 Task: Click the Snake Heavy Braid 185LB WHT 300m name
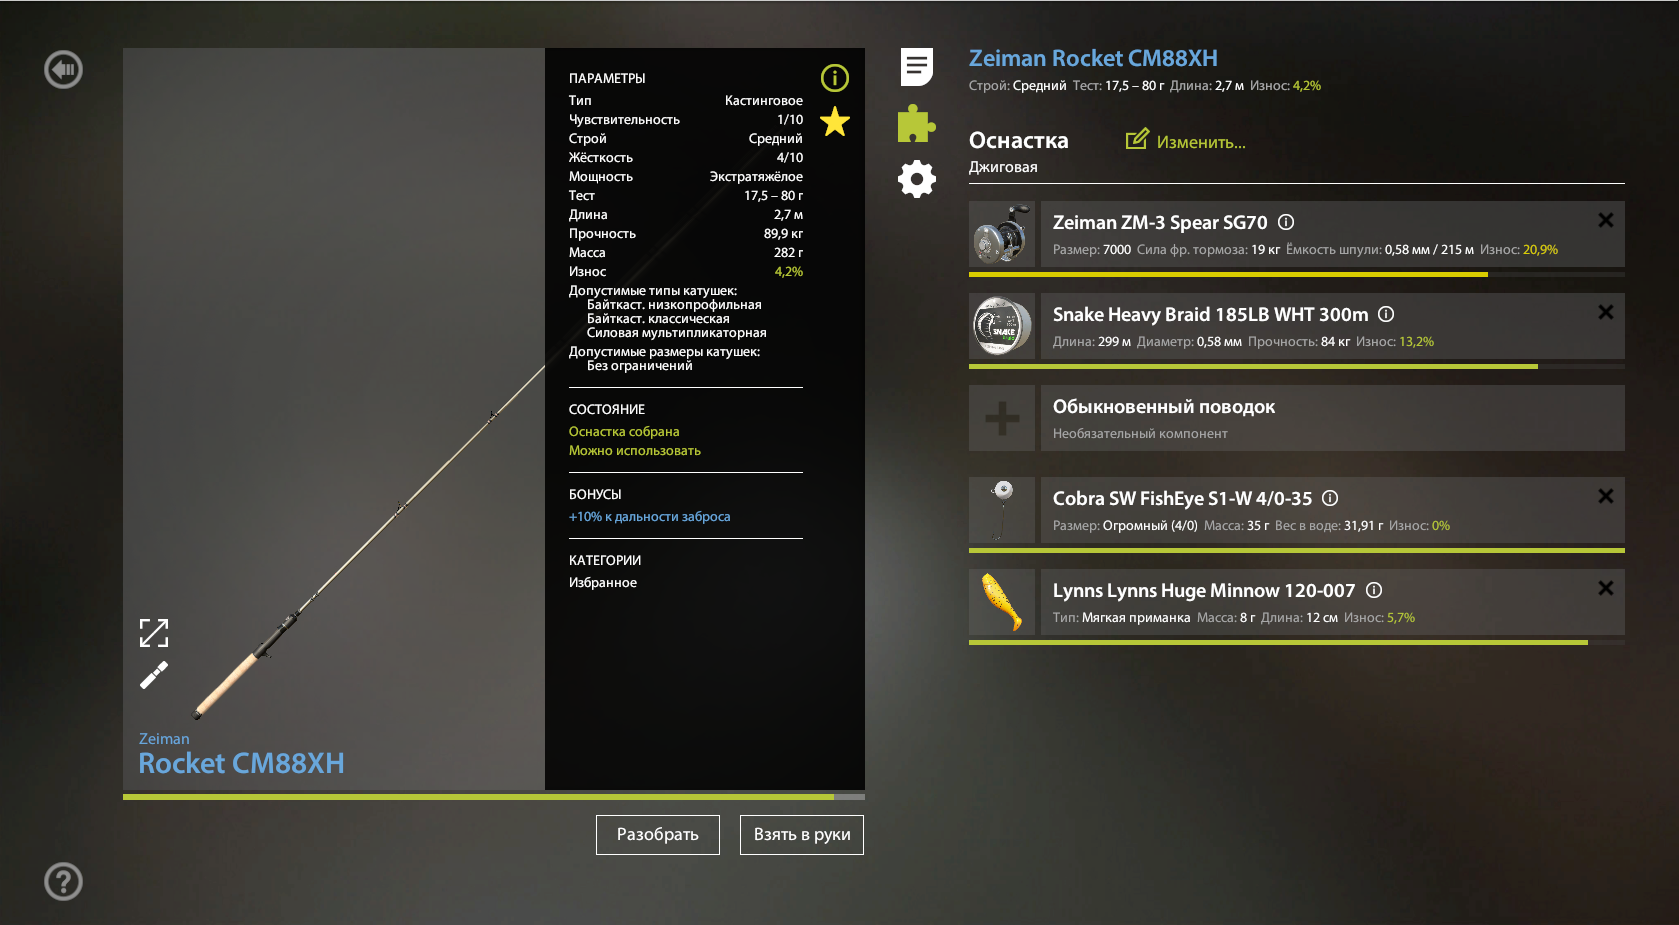pos(1211,315)
